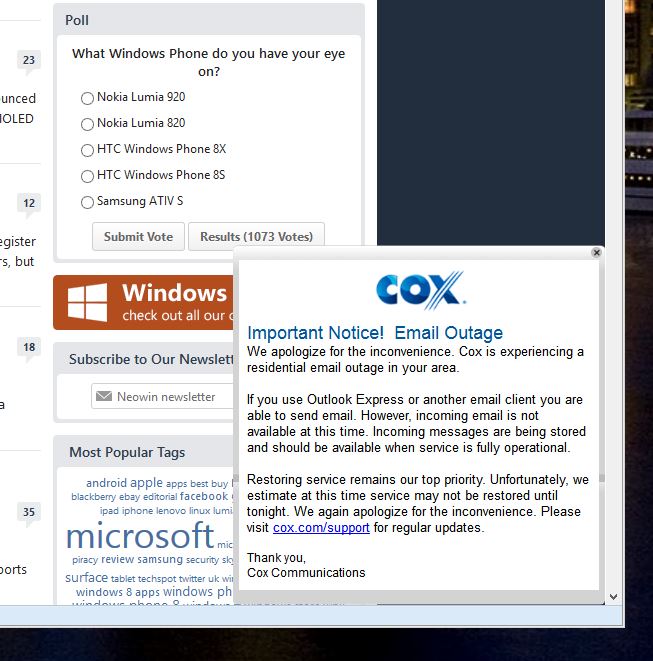Open the 'windows 8 apps' tag
The height and width of the screenshot is (661, 653).
[118, 592]
